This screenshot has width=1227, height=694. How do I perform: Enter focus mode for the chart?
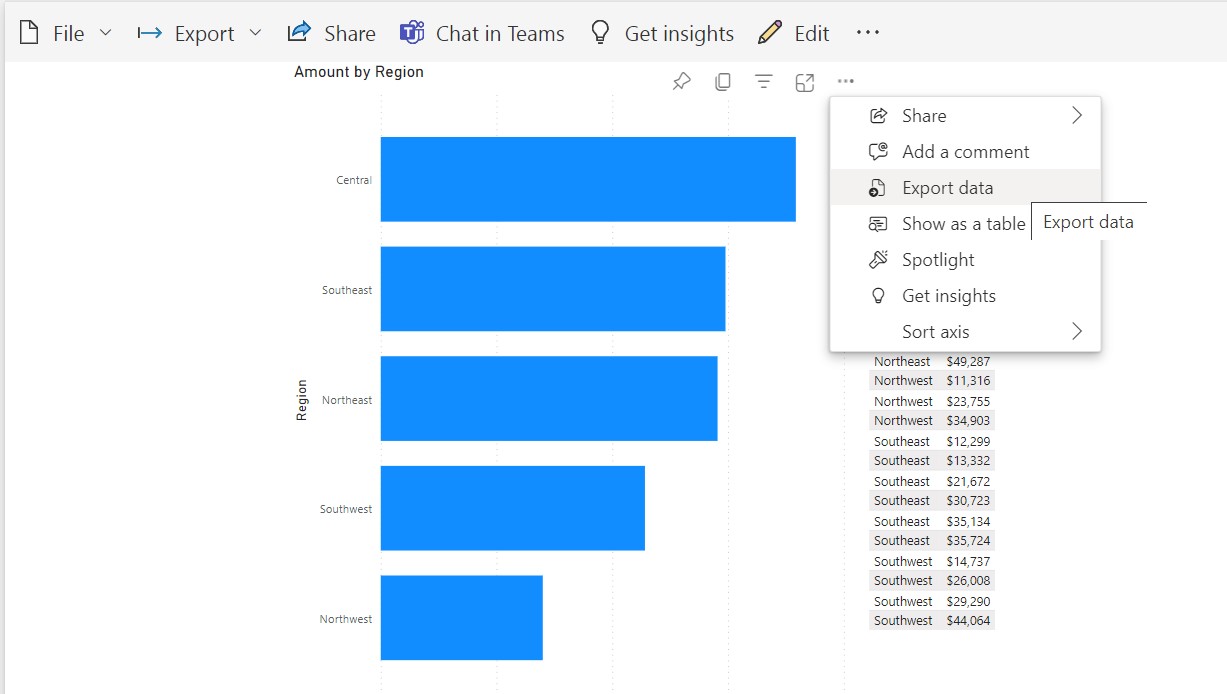pyautogui.click(x=805, y=82)
